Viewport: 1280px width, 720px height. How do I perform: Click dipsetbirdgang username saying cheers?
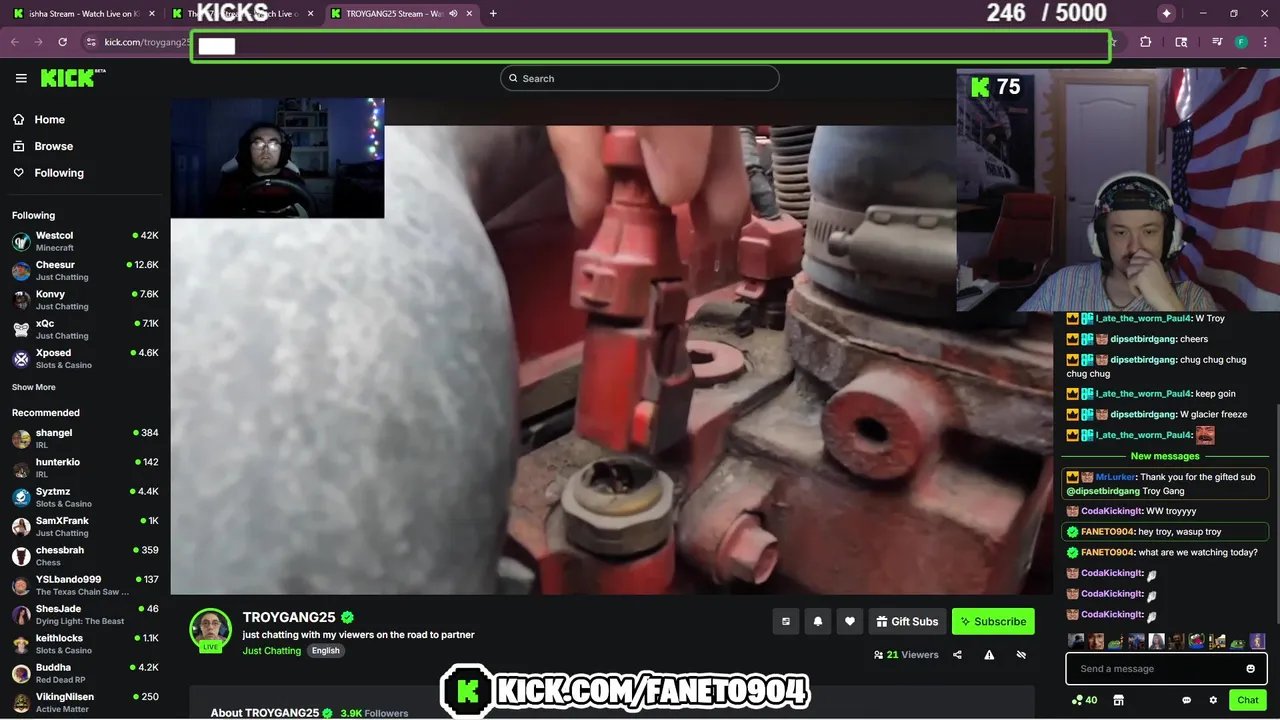pos(1143,339)
